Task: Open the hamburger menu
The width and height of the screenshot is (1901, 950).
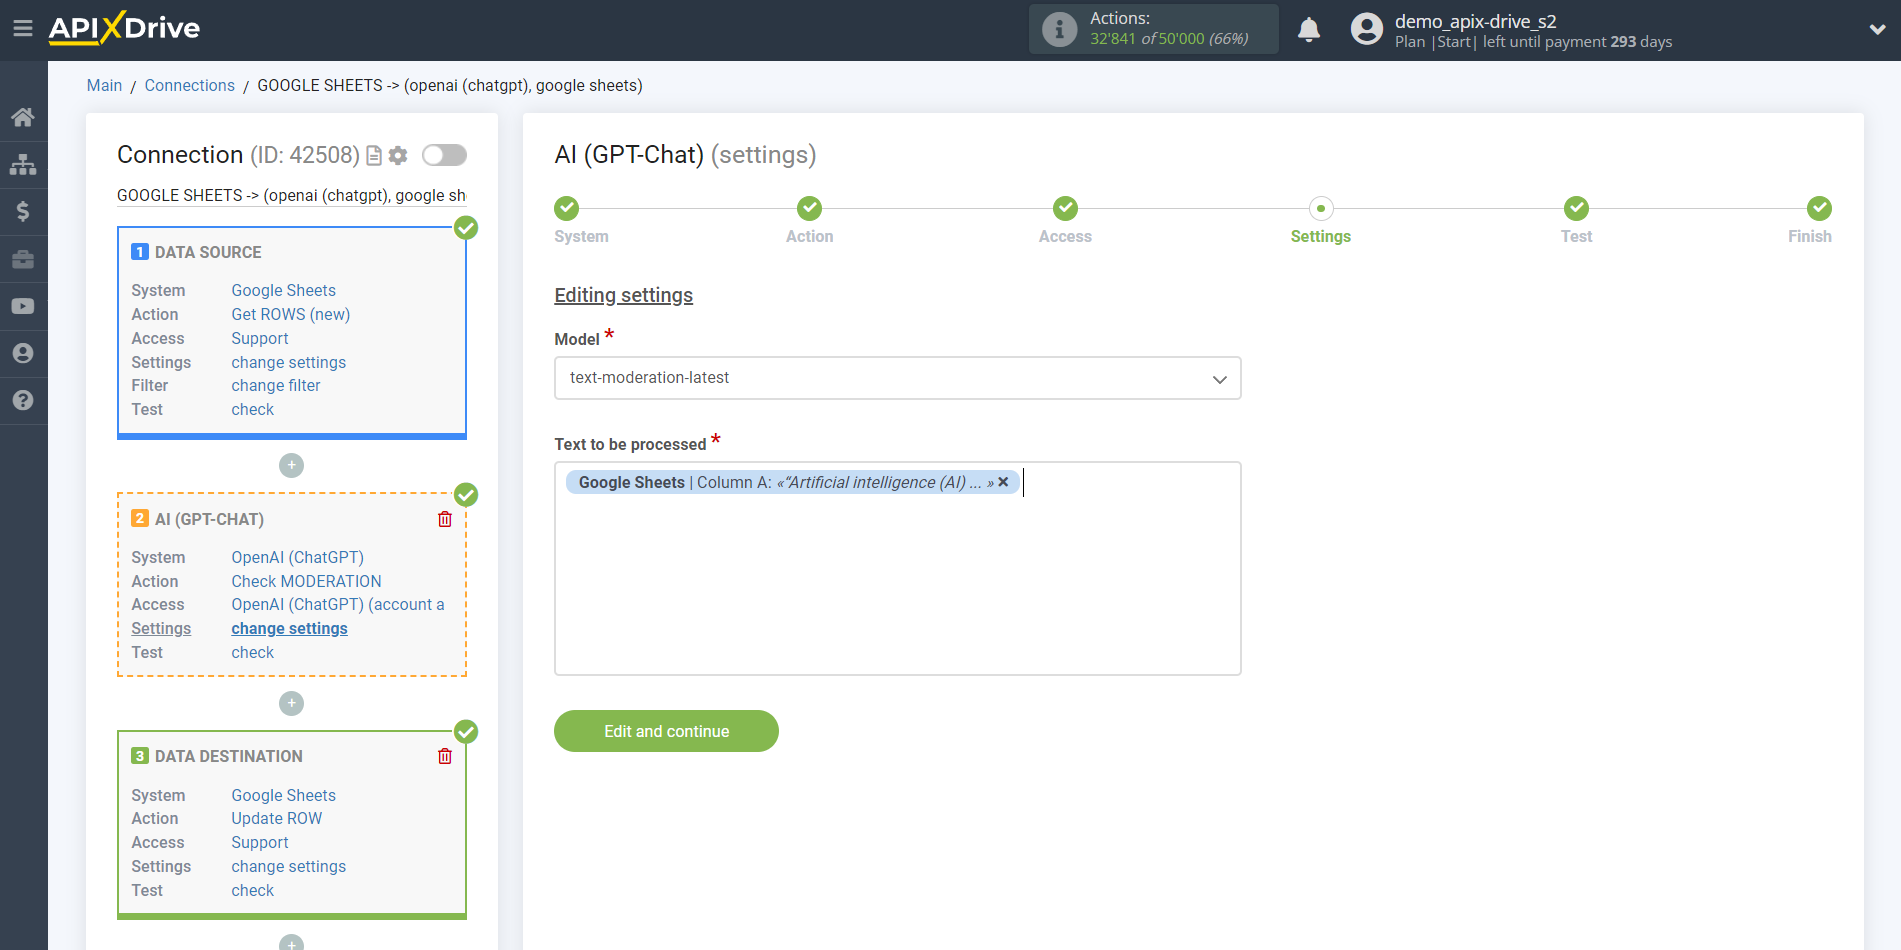Action: point(22,29)
